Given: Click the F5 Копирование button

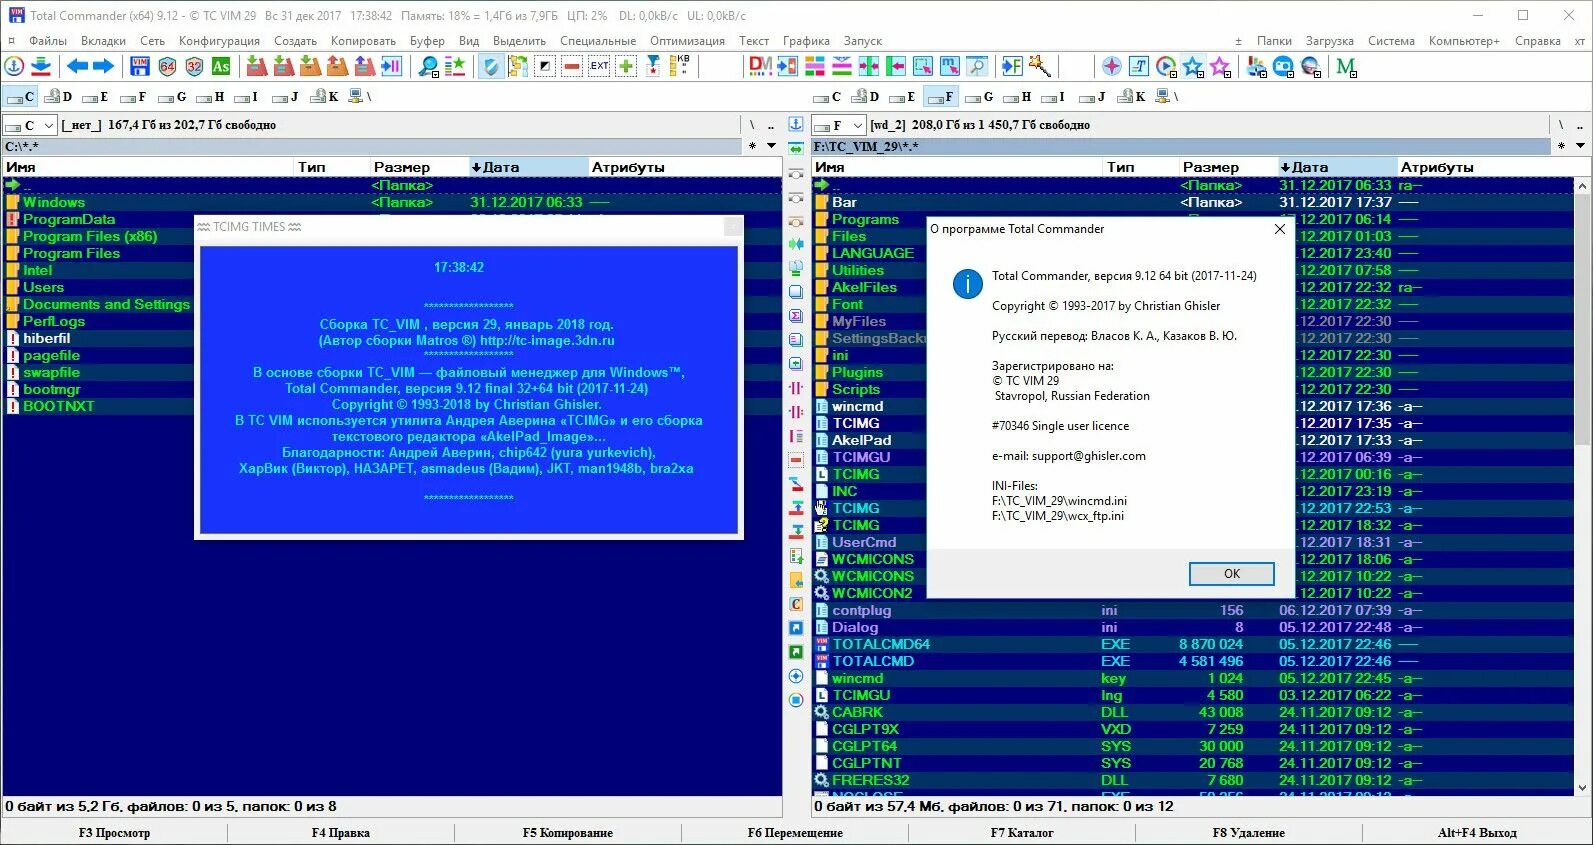Looking at the screenshot, I should point(568,833).
